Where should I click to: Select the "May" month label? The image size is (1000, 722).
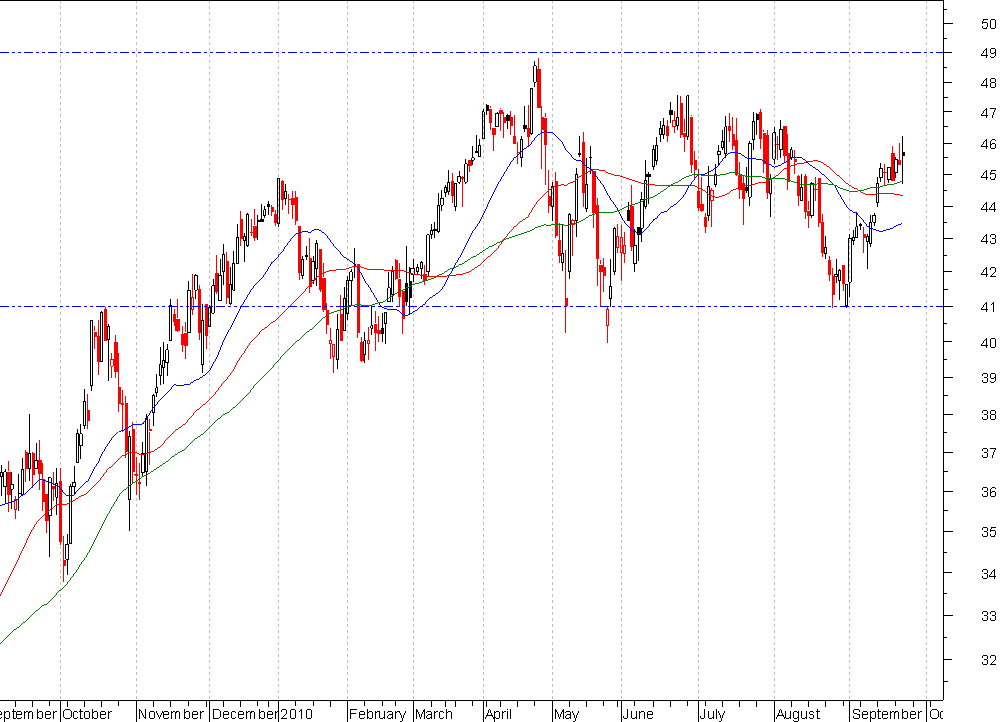click(566, 714)
